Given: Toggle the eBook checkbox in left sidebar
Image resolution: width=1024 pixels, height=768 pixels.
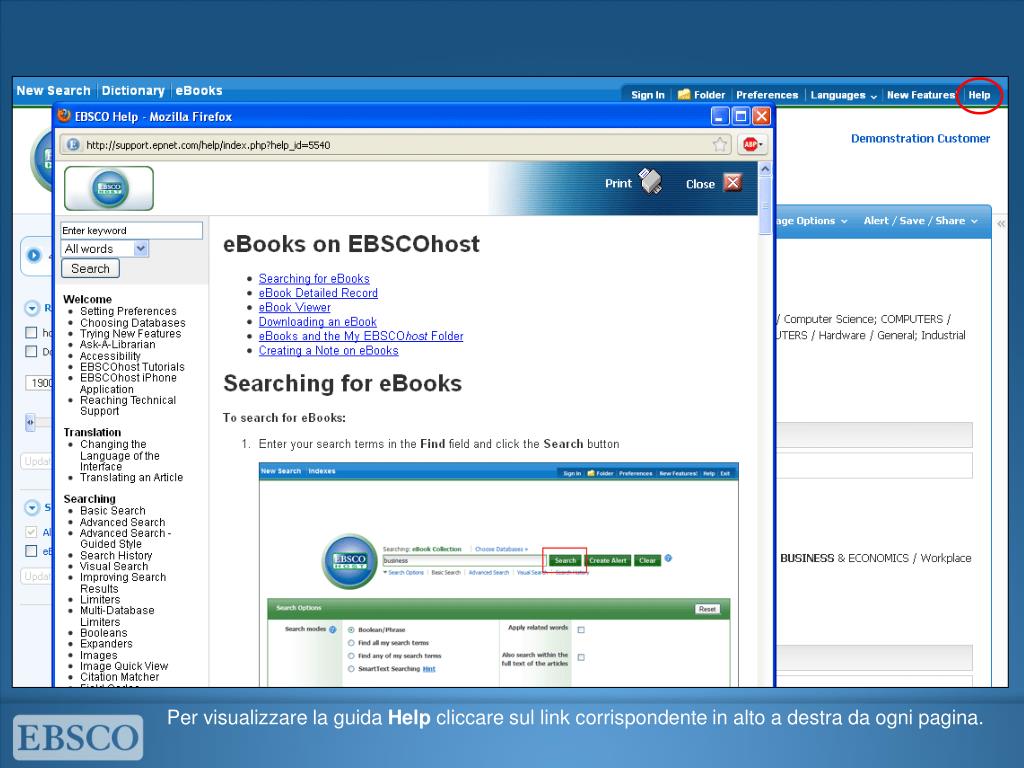Looking at the screenshot, I should pyautogui.click(x=31, y=551).
